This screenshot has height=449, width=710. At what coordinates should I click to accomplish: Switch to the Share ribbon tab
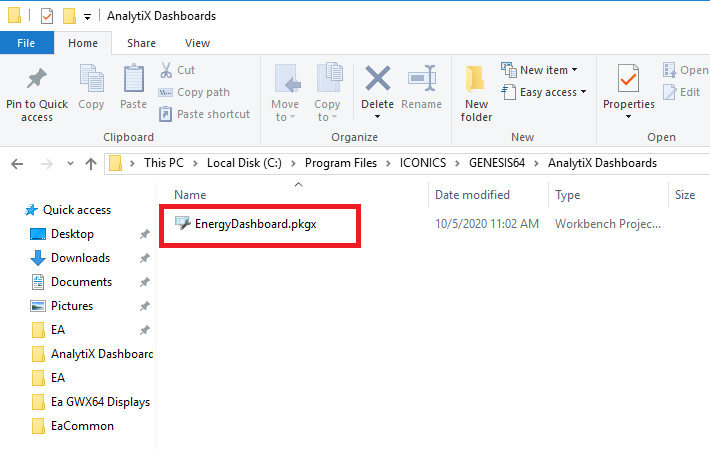click(x=141, y=43)
